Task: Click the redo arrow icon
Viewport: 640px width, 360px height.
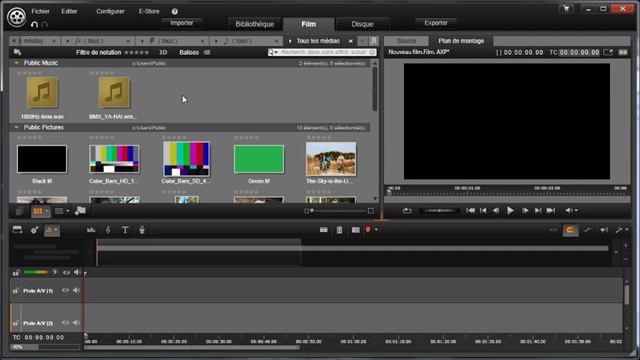Action: click(x=45, y=24)
